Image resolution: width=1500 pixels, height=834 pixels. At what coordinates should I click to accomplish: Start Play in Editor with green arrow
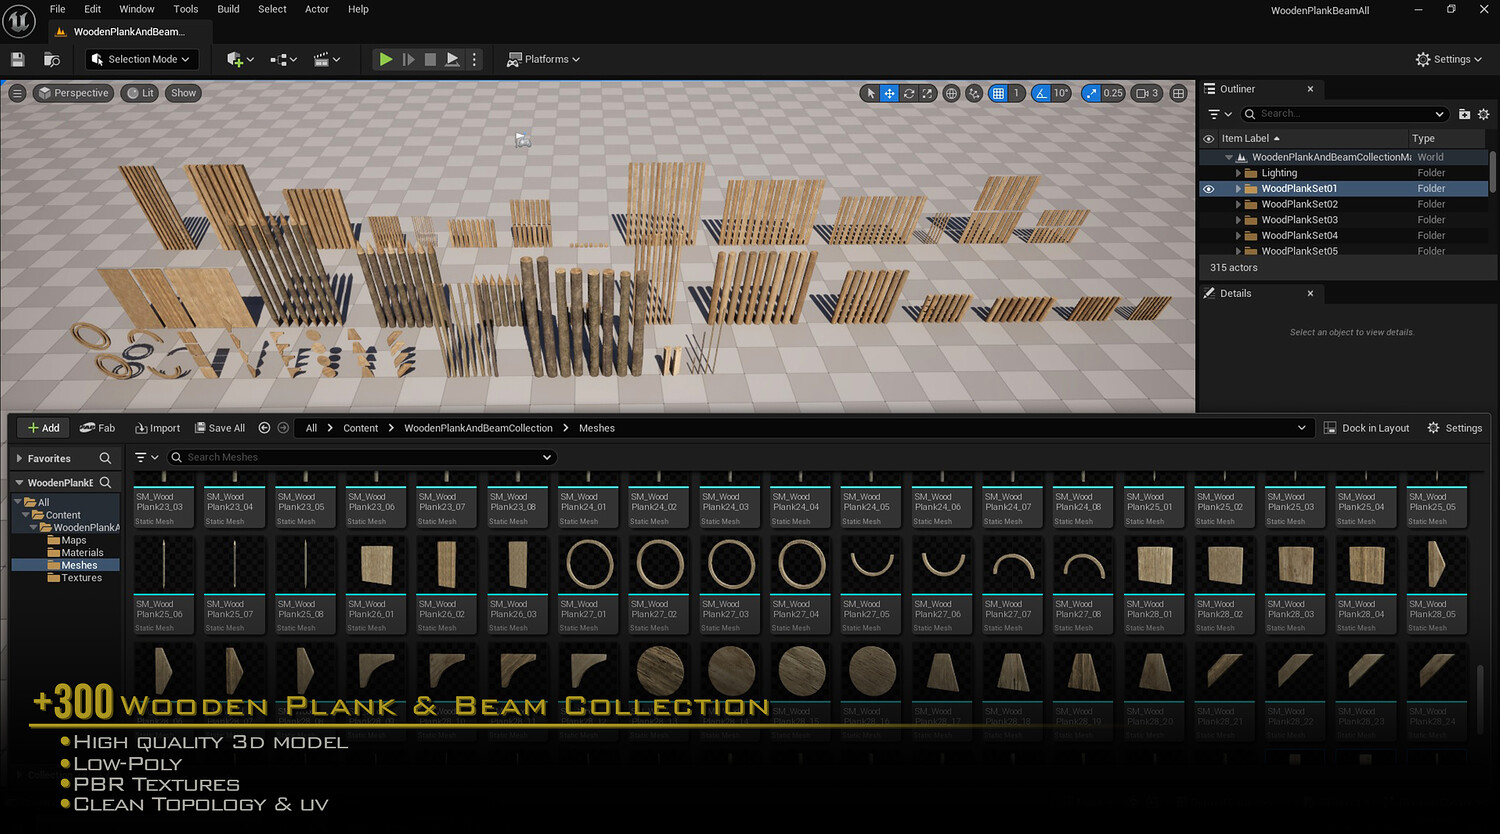[x=385, y=59]
